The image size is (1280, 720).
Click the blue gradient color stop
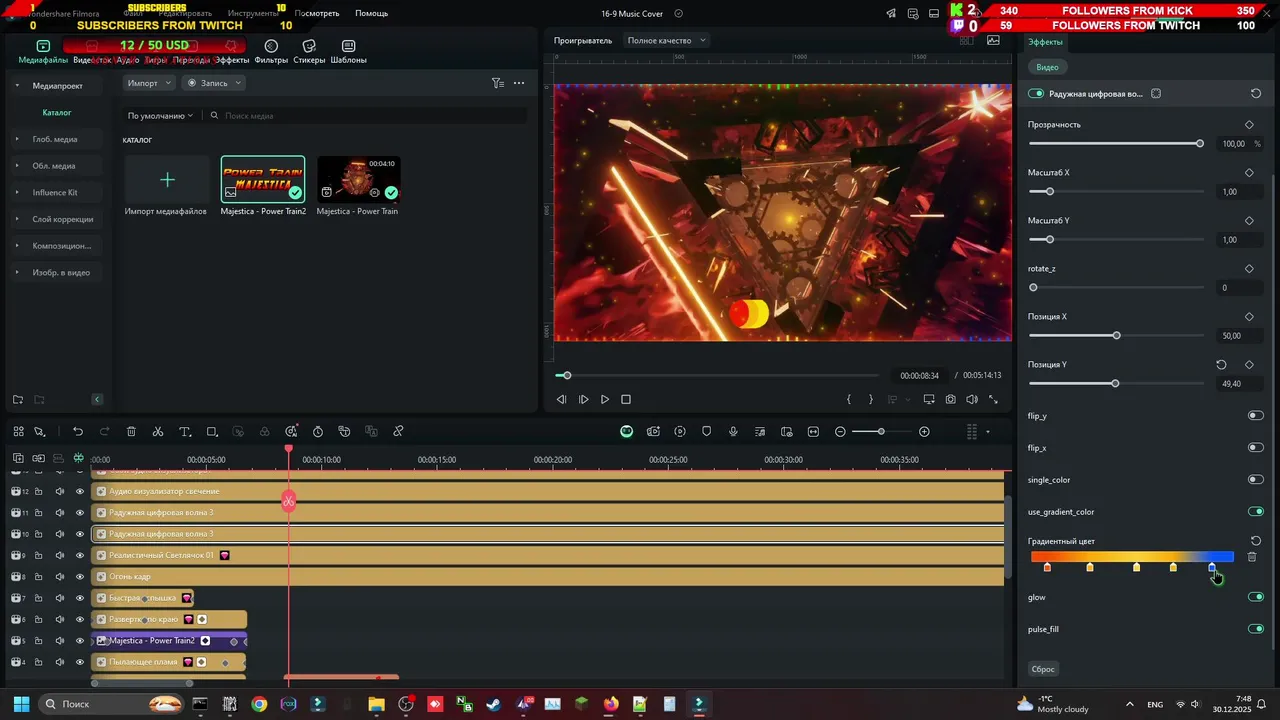(1212, 567)
